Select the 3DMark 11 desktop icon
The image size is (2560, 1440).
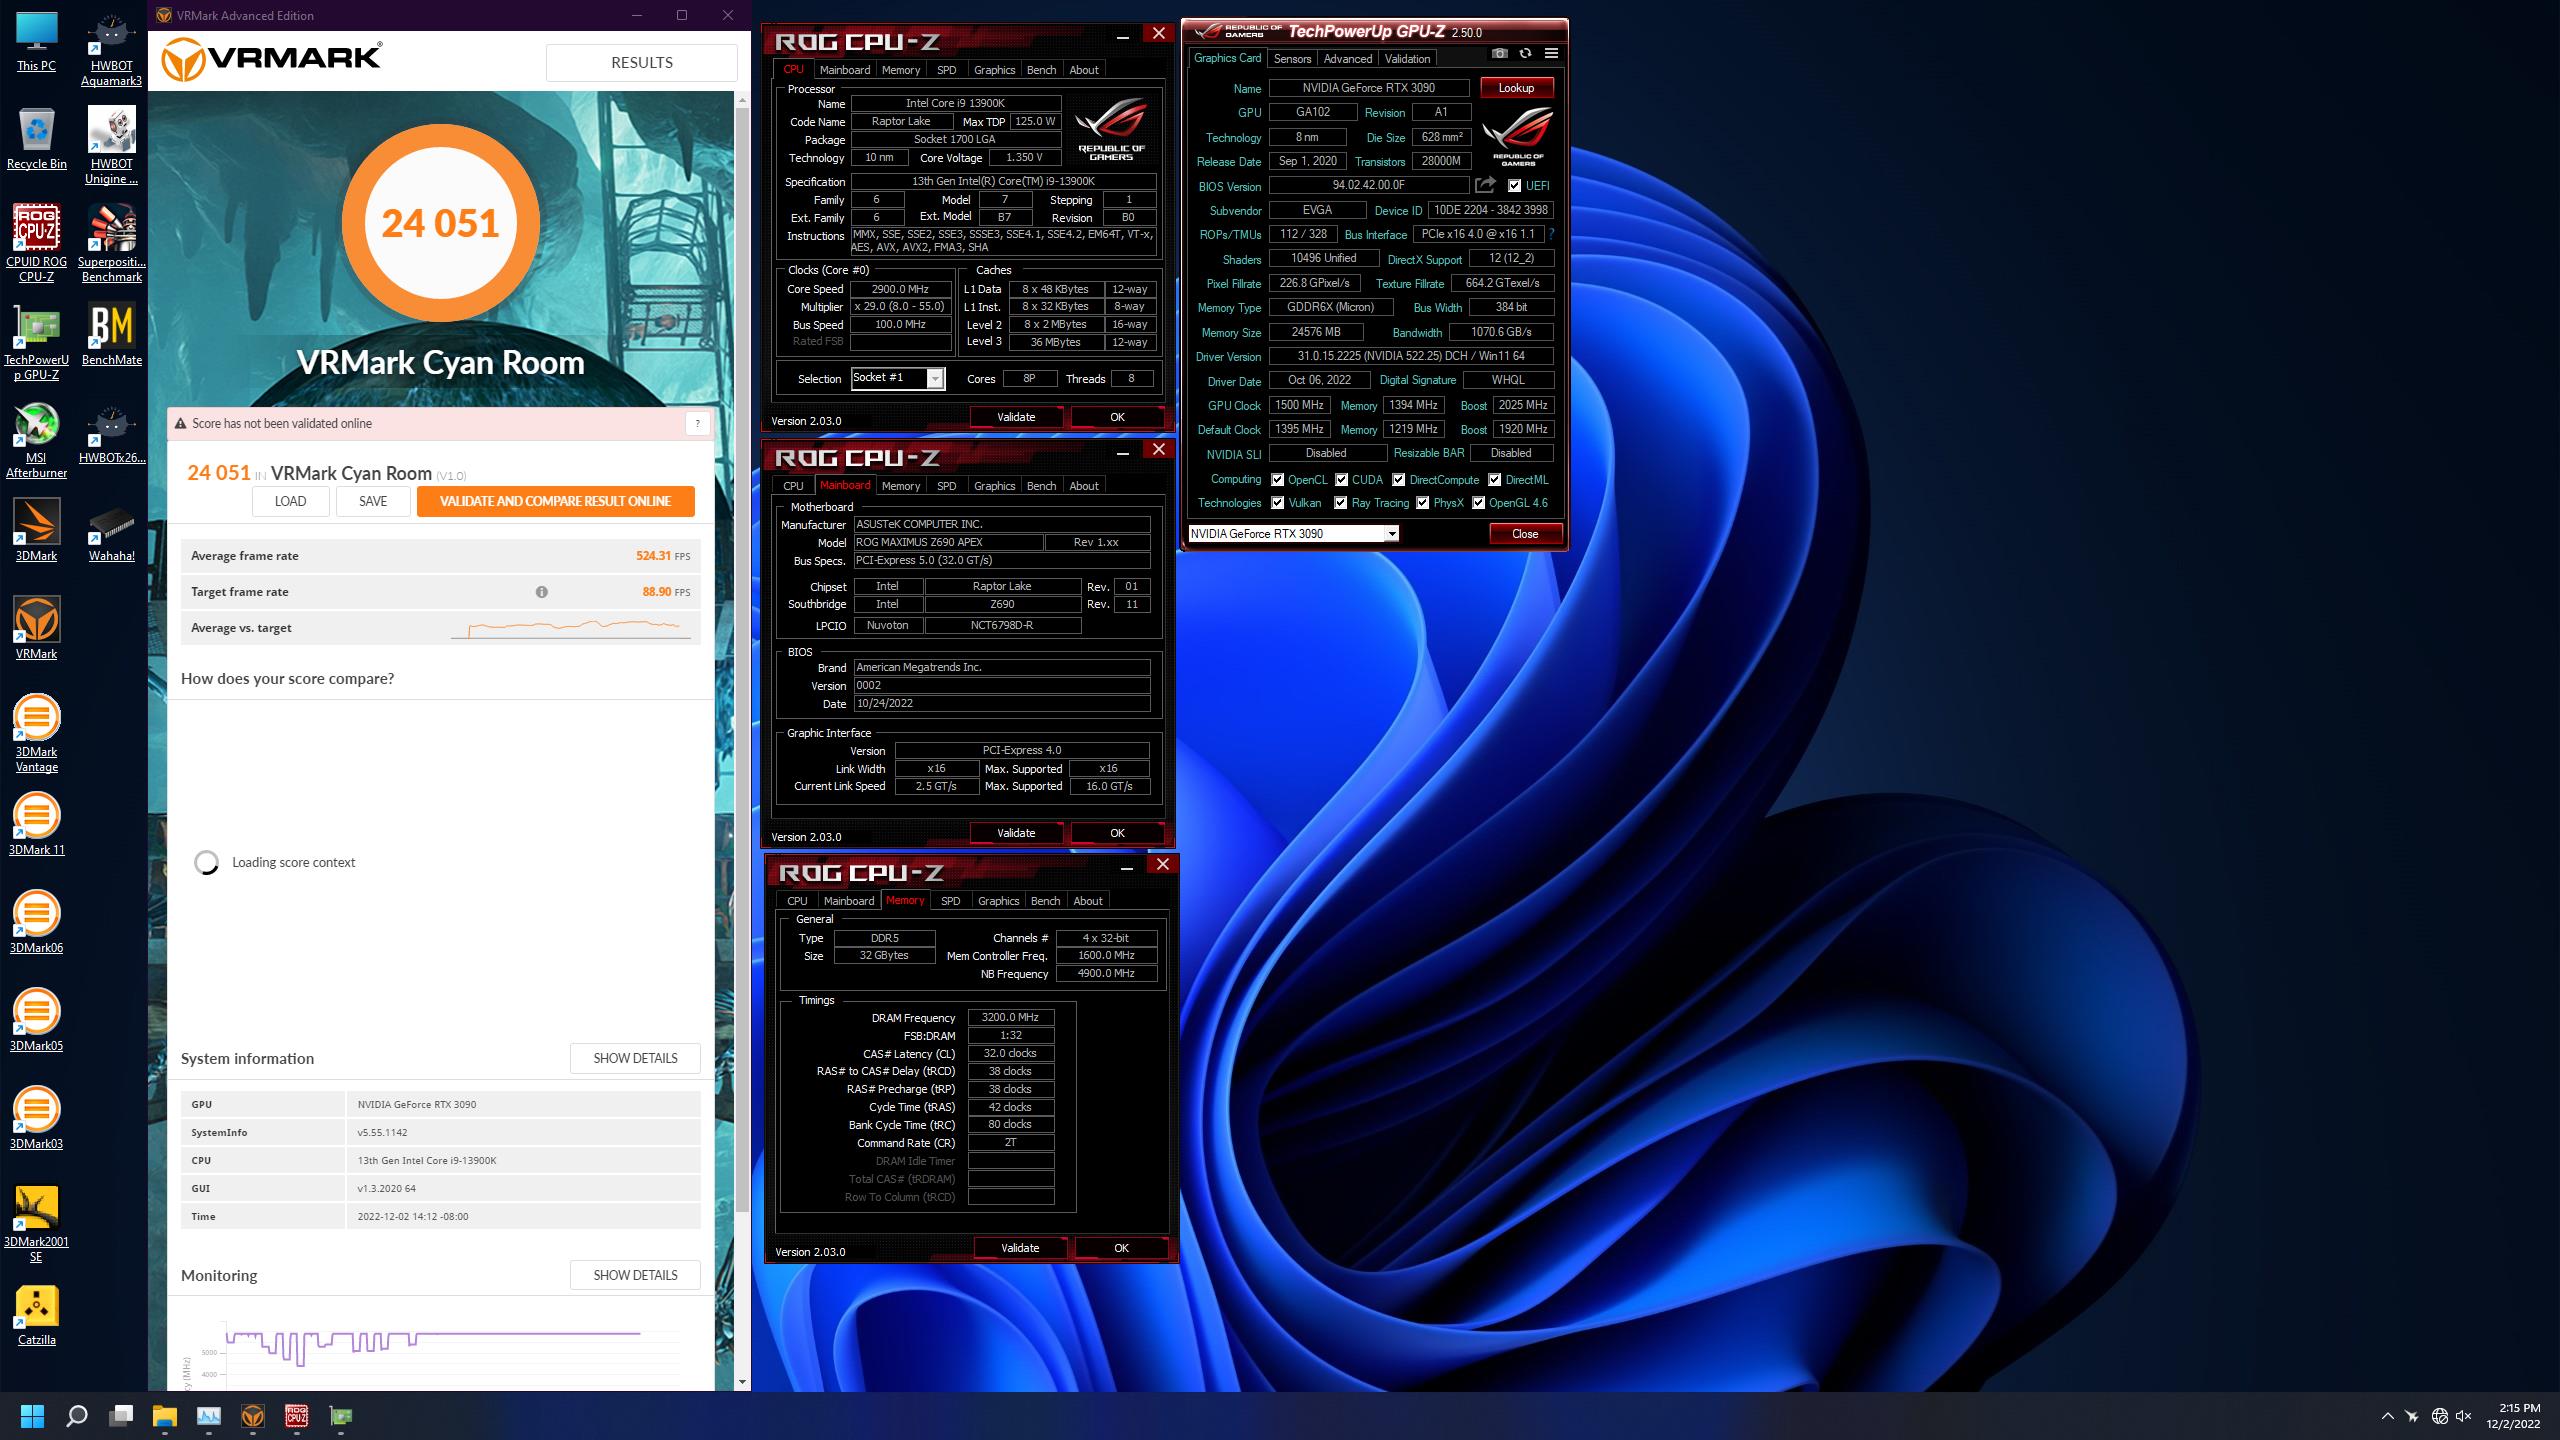[37, 824]
